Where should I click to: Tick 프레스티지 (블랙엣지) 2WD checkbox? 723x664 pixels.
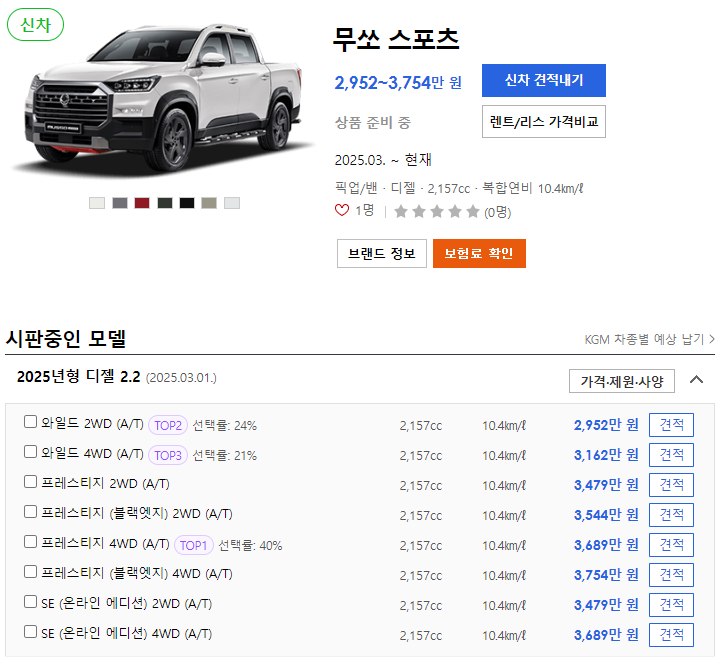tap(30, 512)
